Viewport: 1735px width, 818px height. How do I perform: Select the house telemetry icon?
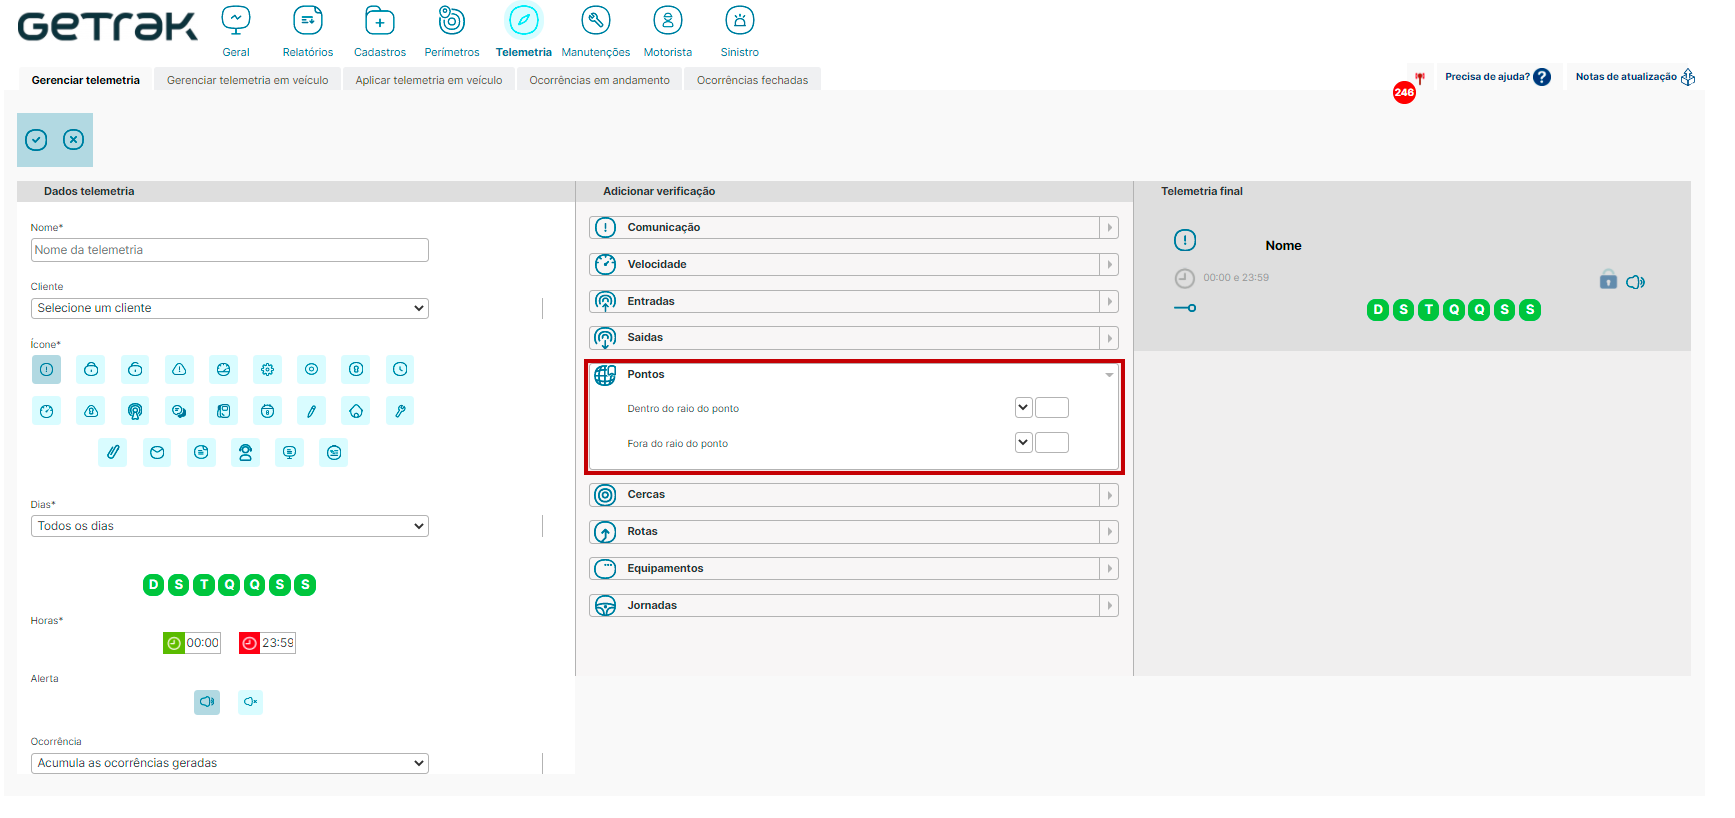(x=356, y=411)
